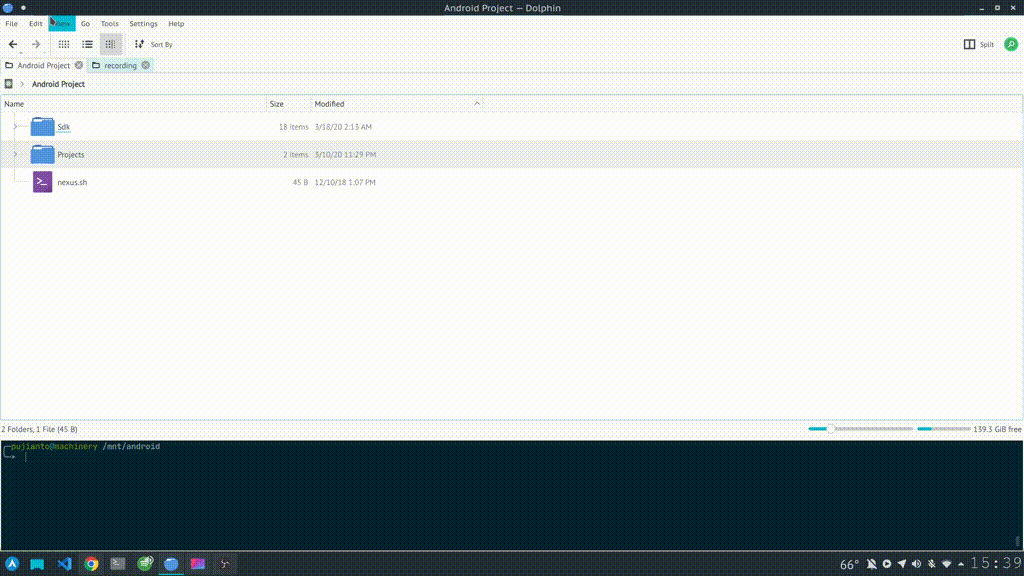Click the nexus.sh file name

(72, 183)
